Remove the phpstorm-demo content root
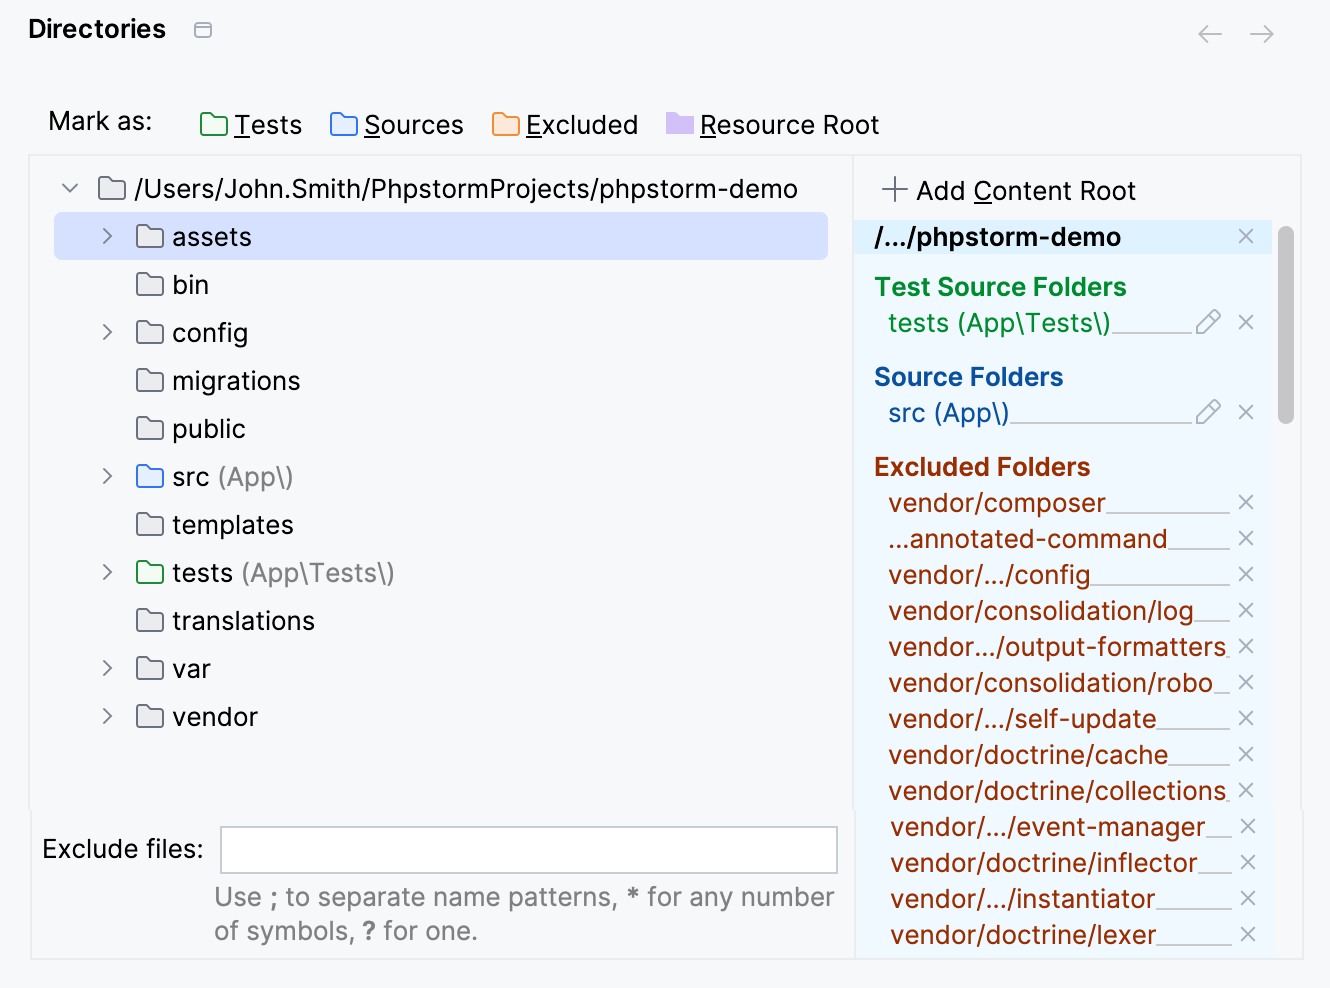 pyautogui.click(x=1246, y=236)
